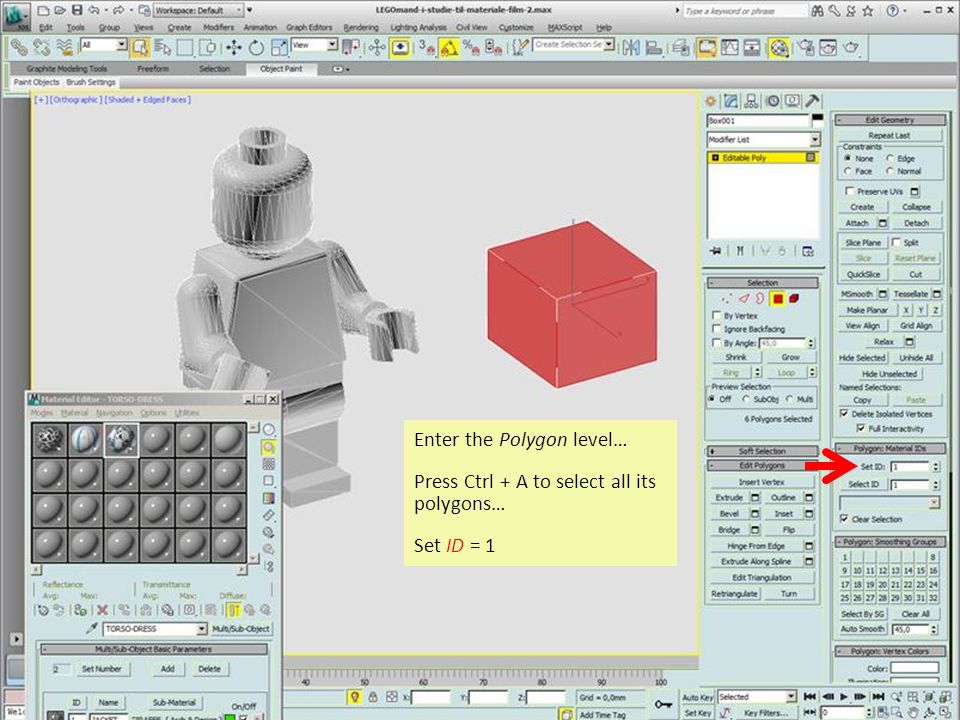Screen dimensions: 960x720
Task: Open the Motion command panel tab
Action: click(x=772, y=101)
